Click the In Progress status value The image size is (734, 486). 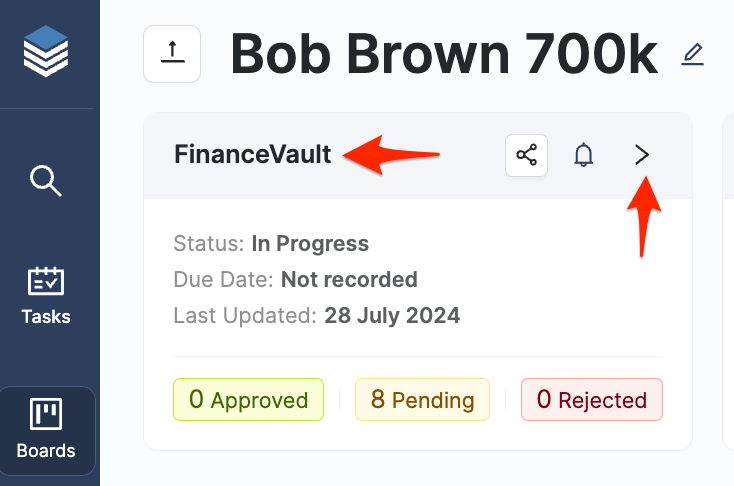click(x=310, y=243)
